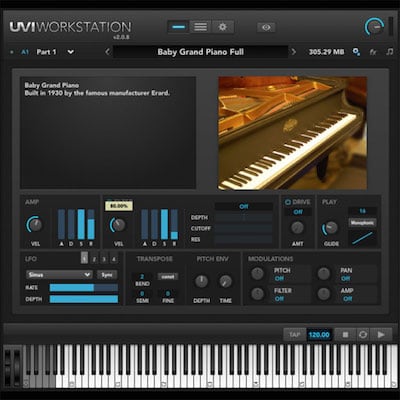Adjust the AMP modulation knob
400x400 pixels.
point(323,294)
